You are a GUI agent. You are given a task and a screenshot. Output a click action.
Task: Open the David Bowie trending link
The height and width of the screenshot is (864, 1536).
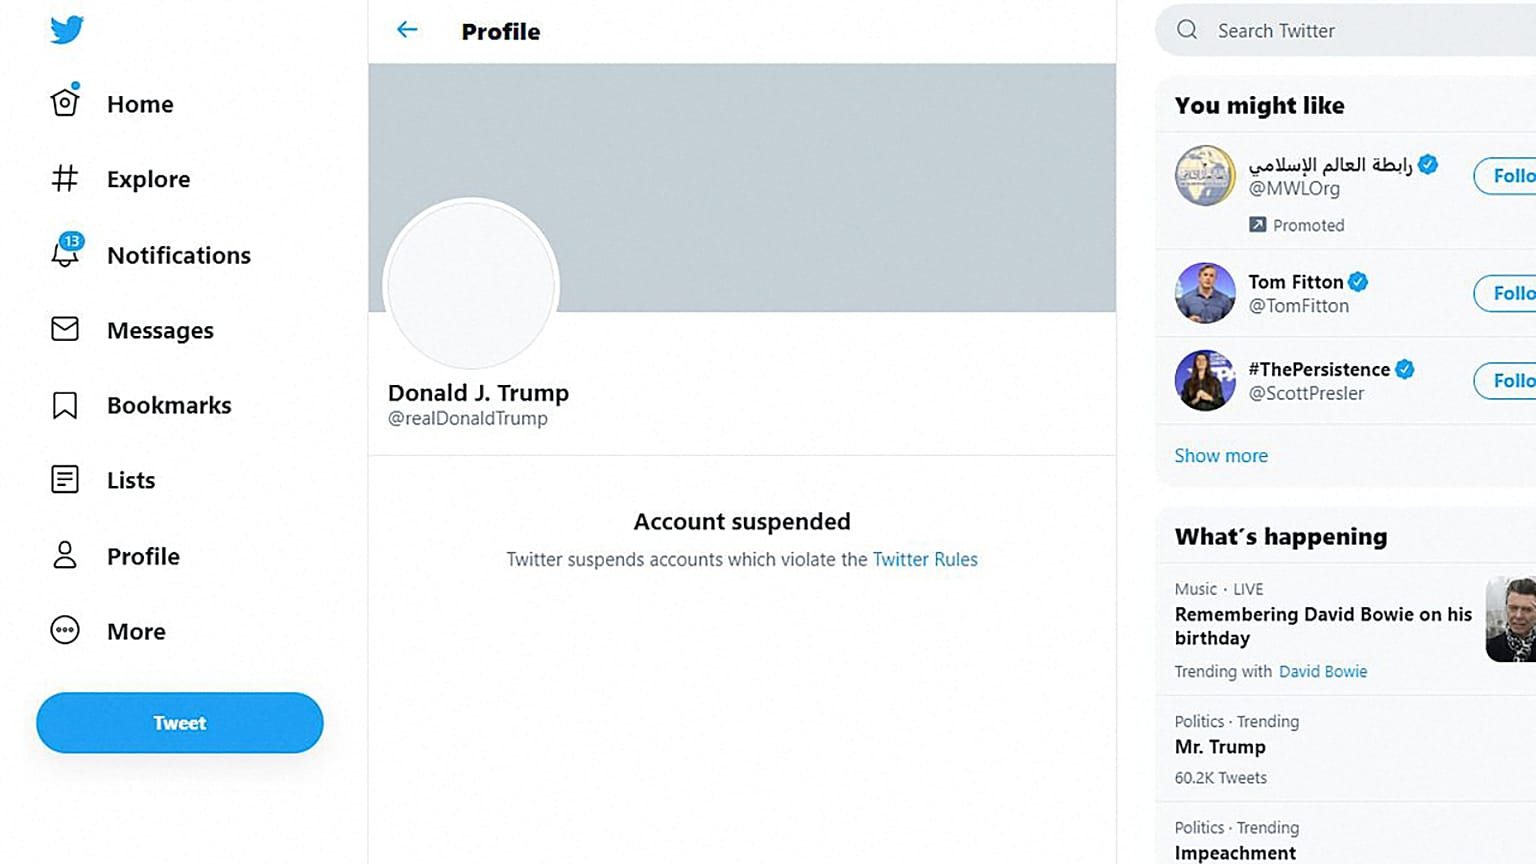click(x=1323, y=671)
